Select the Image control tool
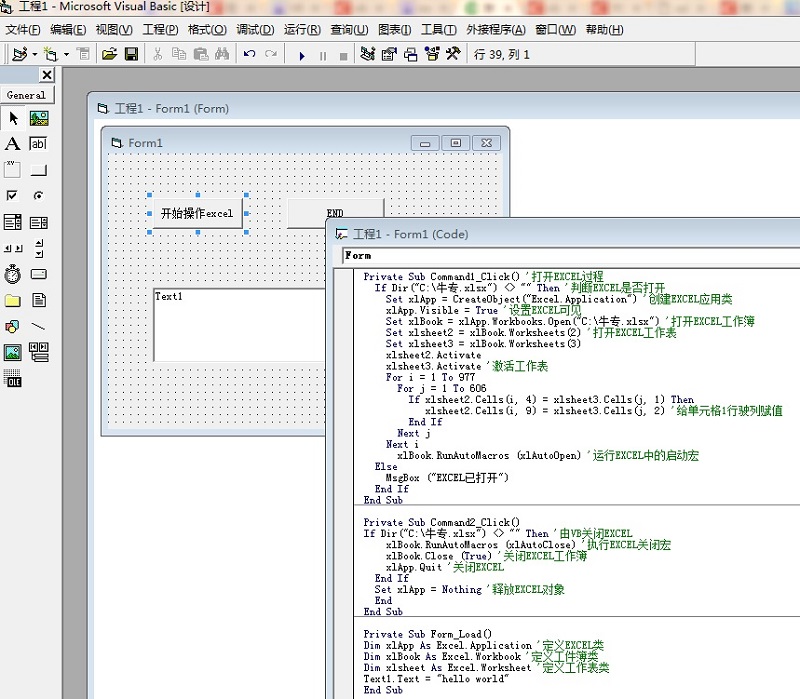 pos(12,352)
